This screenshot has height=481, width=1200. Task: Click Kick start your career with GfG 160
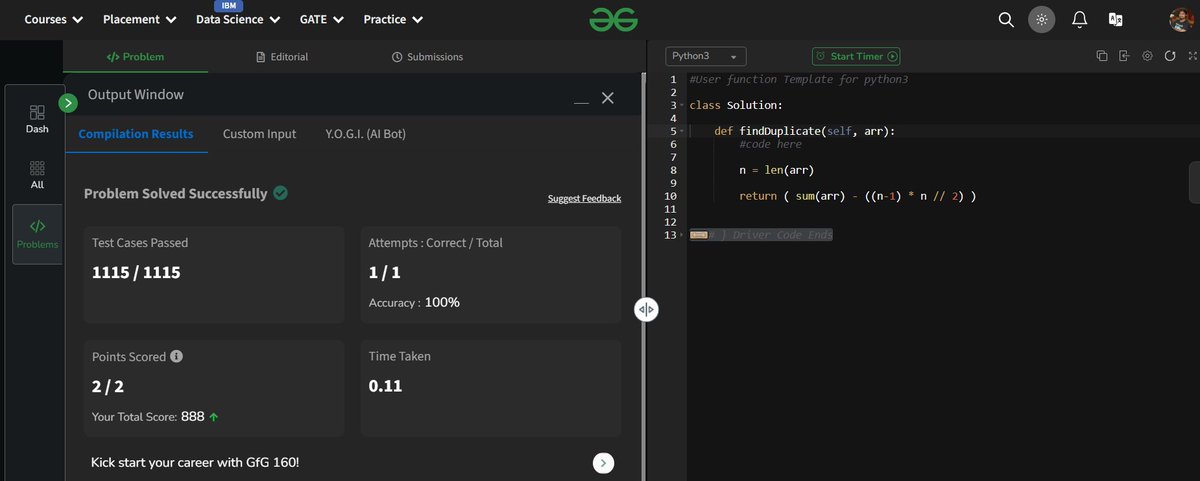[194, 462]
